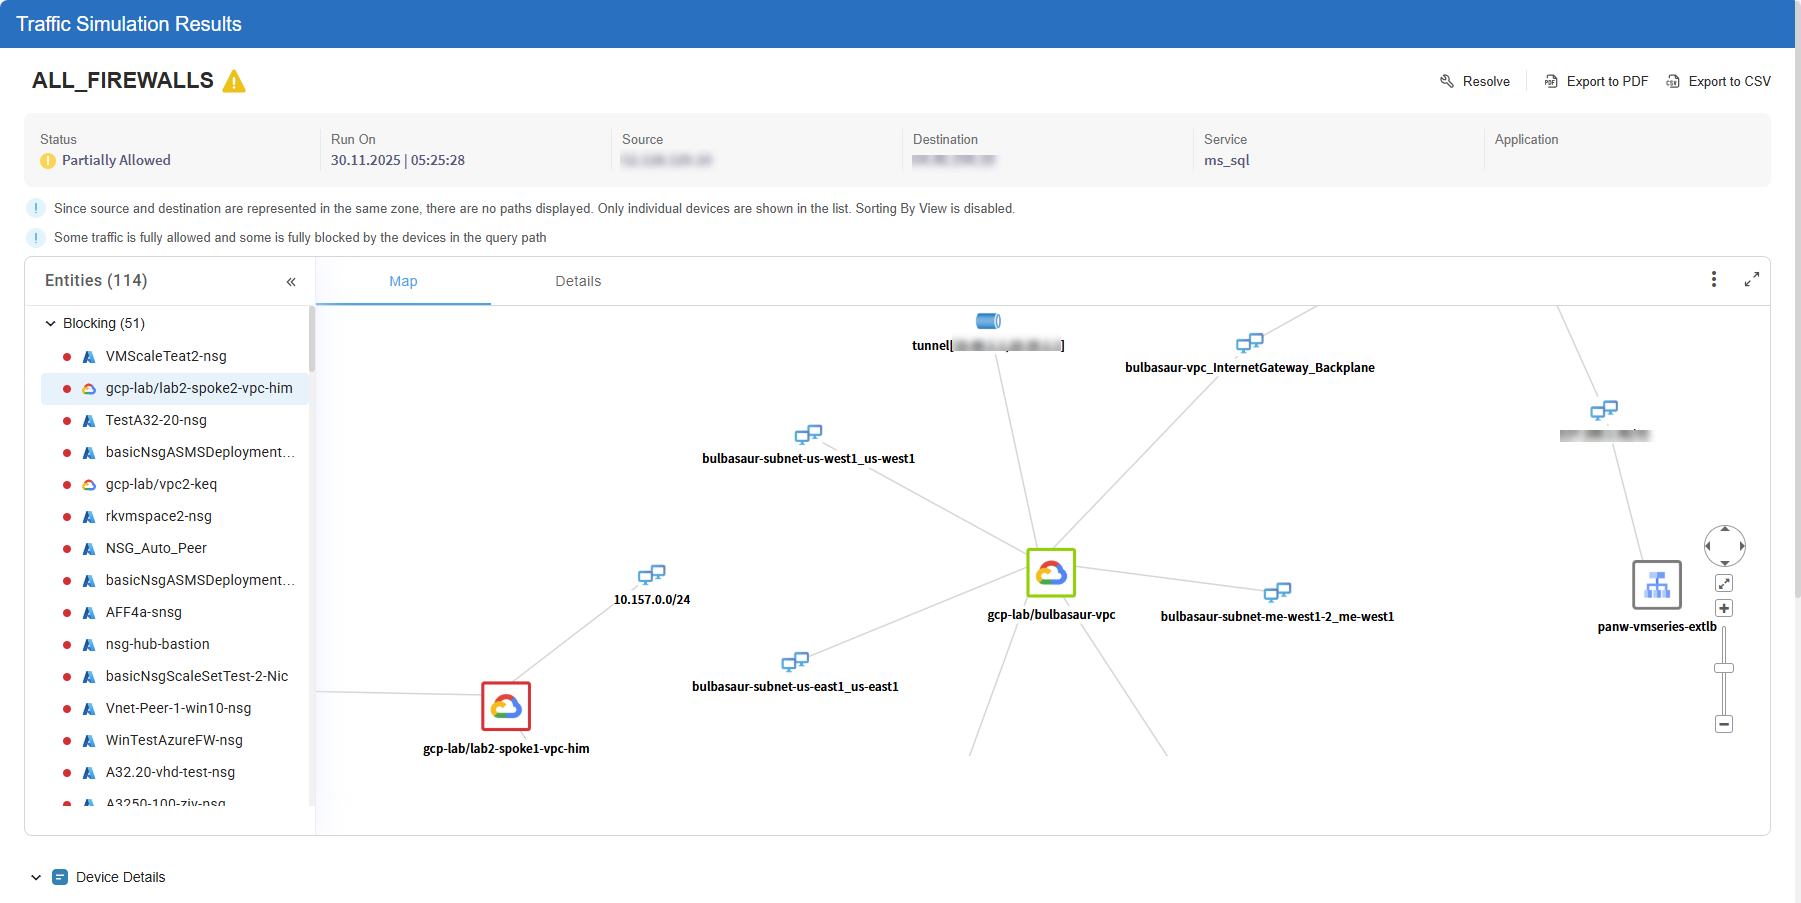Viewport: 1801px width, 903px height.
Task: Click the 10.157.0.0/24 subnet icon
Action: [651, 575]
